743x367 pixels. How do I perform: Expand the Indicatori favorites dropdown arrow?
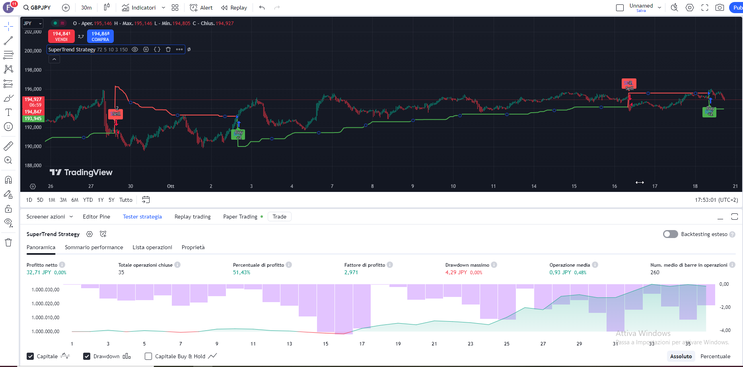tap(163, 8)
